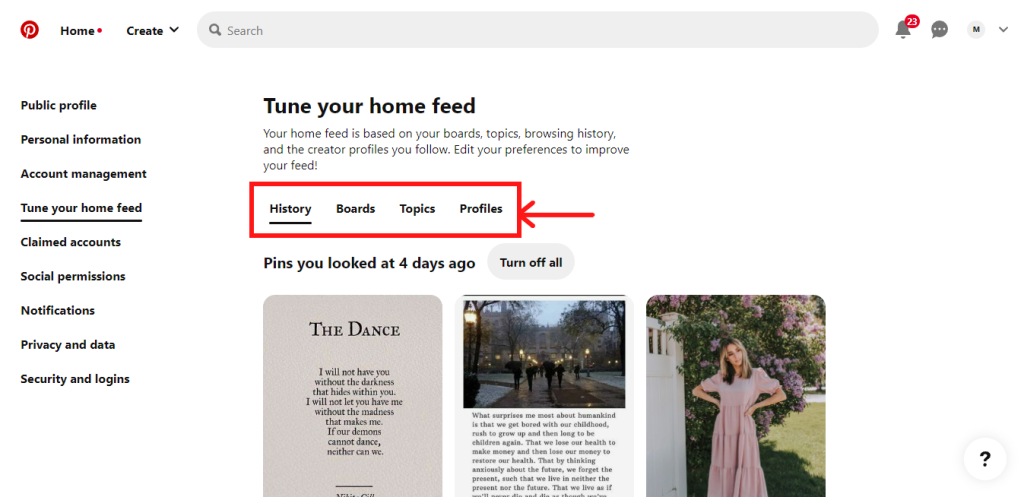Click the search magnifier icon
This screenshot has height=497, width=1024.
[215, 30]
